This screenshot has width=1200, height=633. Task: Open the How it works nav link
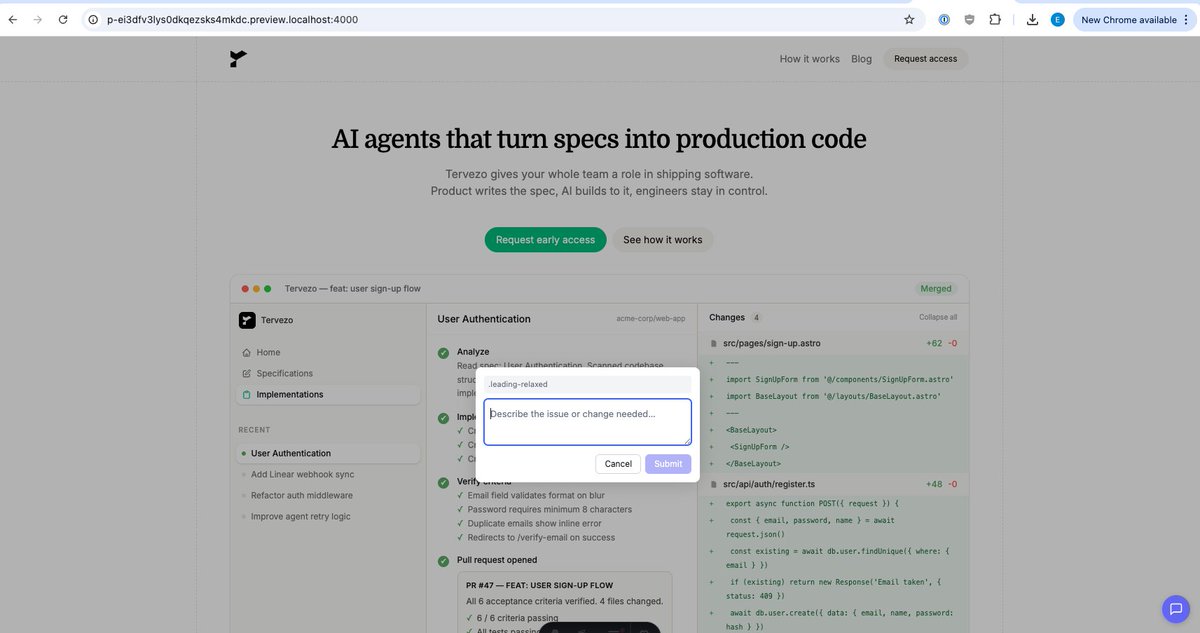pos(810,59)
